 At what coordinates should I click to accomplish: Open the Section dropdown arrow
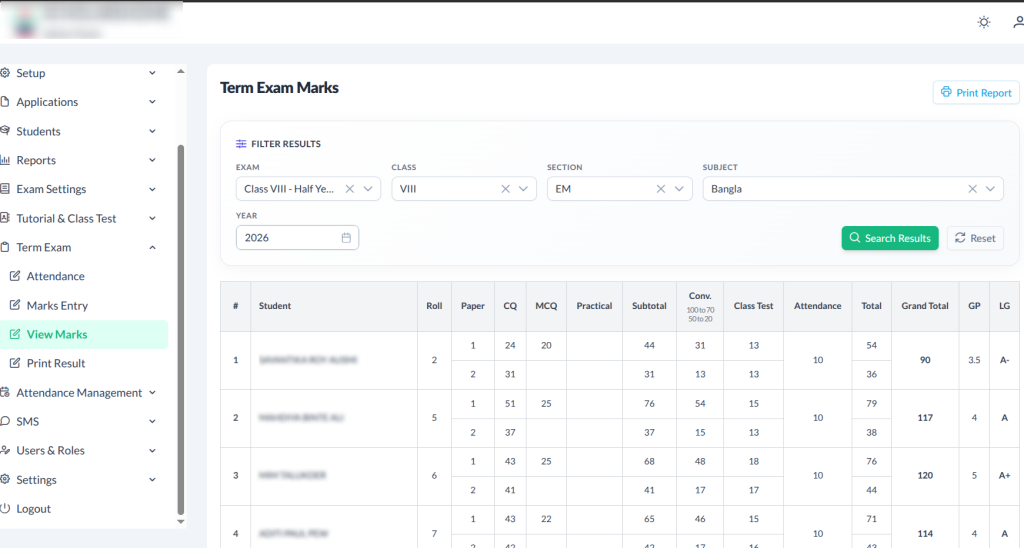[679, 189]
